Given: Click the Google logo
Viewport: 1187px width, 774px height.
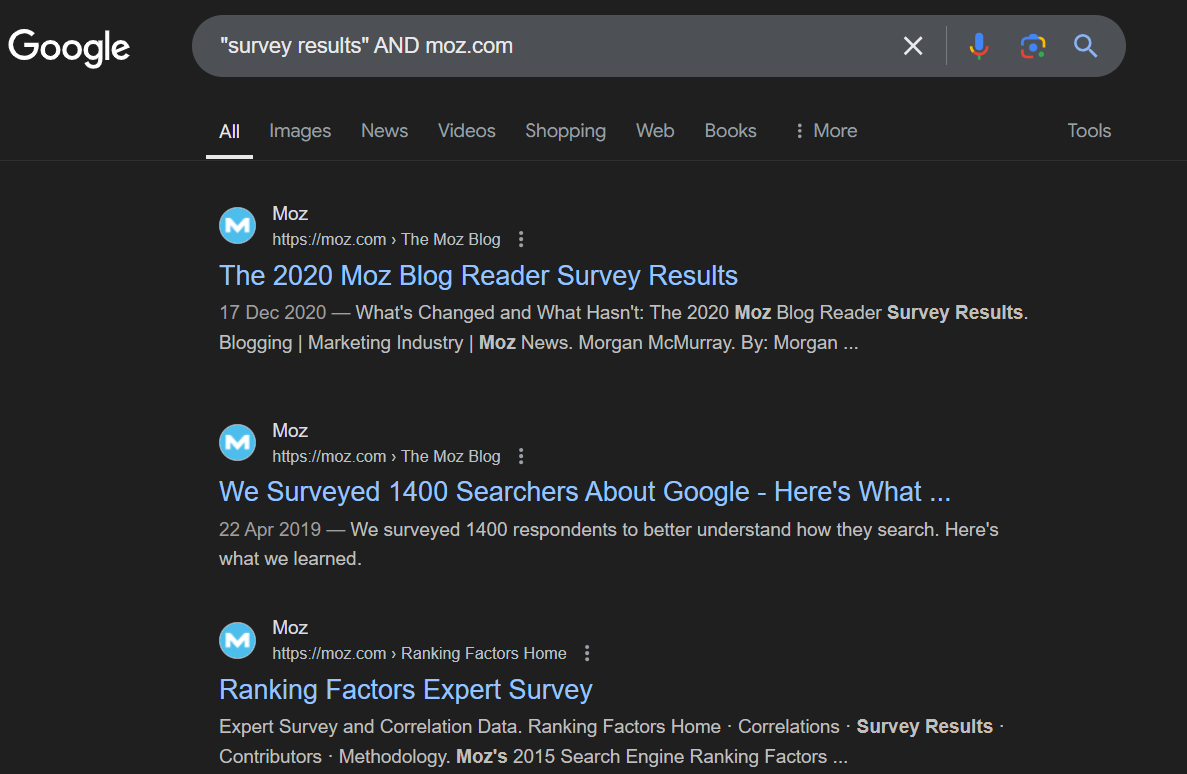Looking at the screenshot, I should pos(69,48).
